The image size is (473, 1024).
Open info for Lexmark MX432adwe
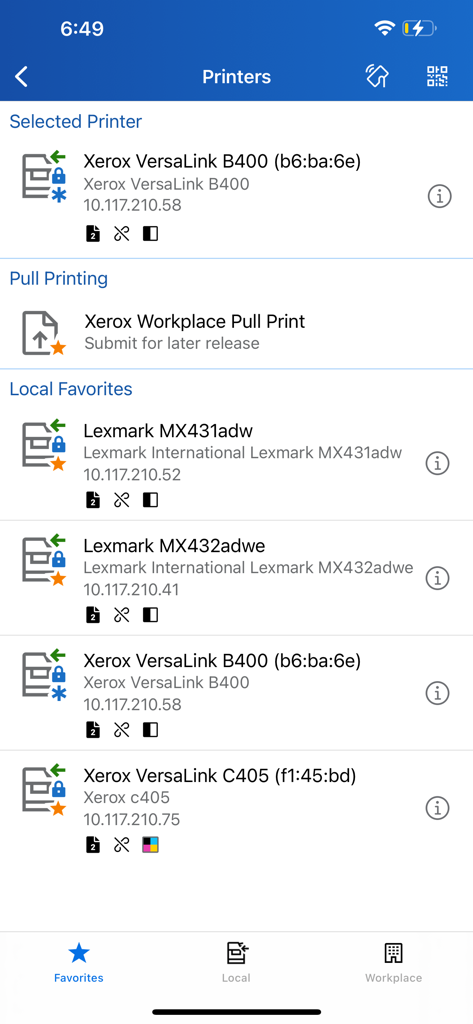tap(438, 578)
